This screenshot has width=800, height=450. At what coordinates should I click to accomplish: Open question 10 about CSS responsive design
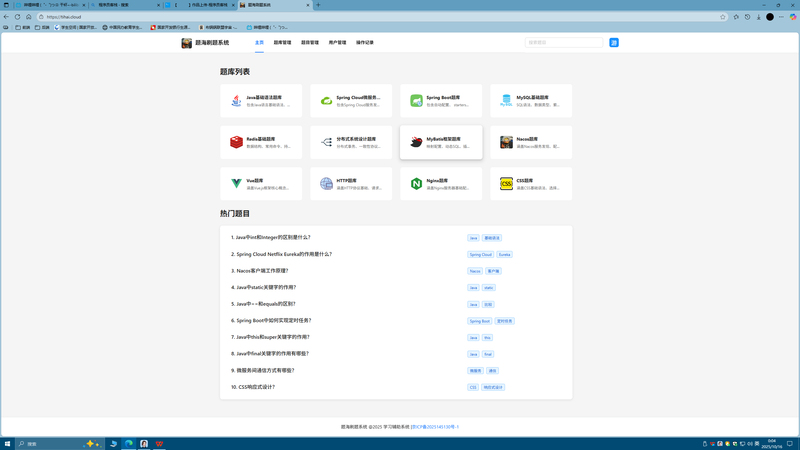253,387
